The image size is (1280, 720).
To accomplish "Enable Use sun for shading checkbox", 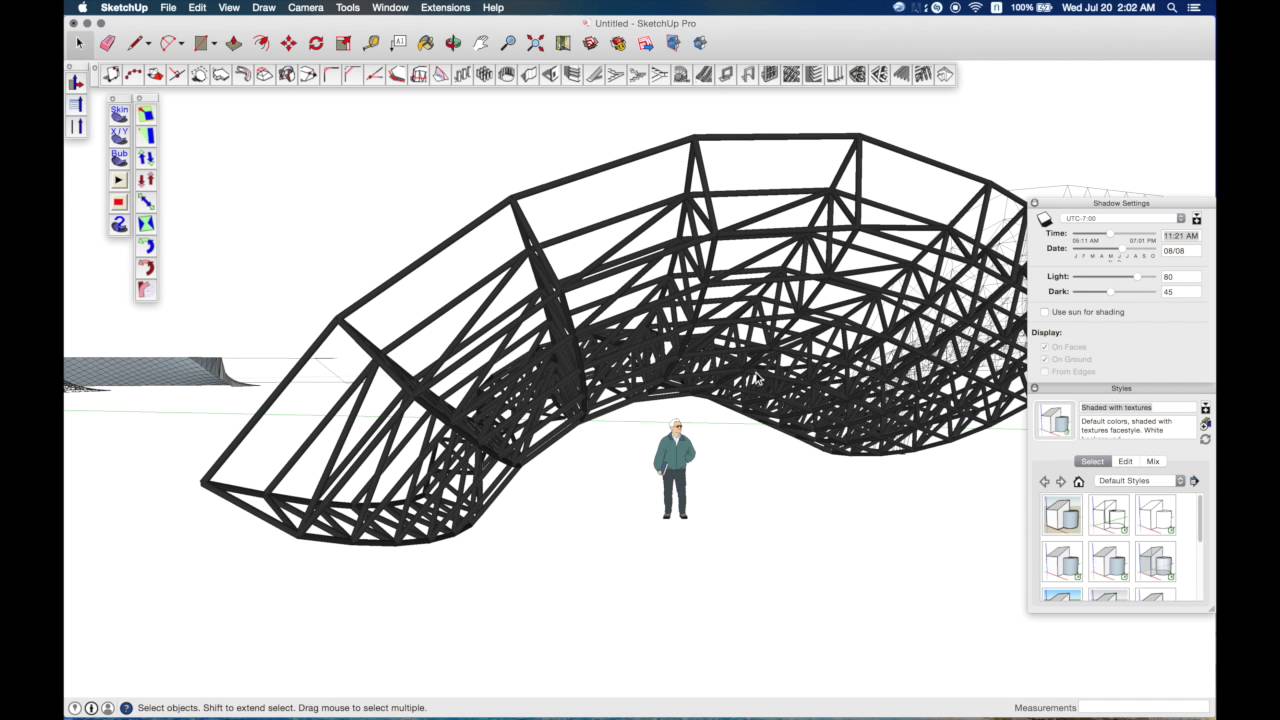I will [x=1045, y=312].
